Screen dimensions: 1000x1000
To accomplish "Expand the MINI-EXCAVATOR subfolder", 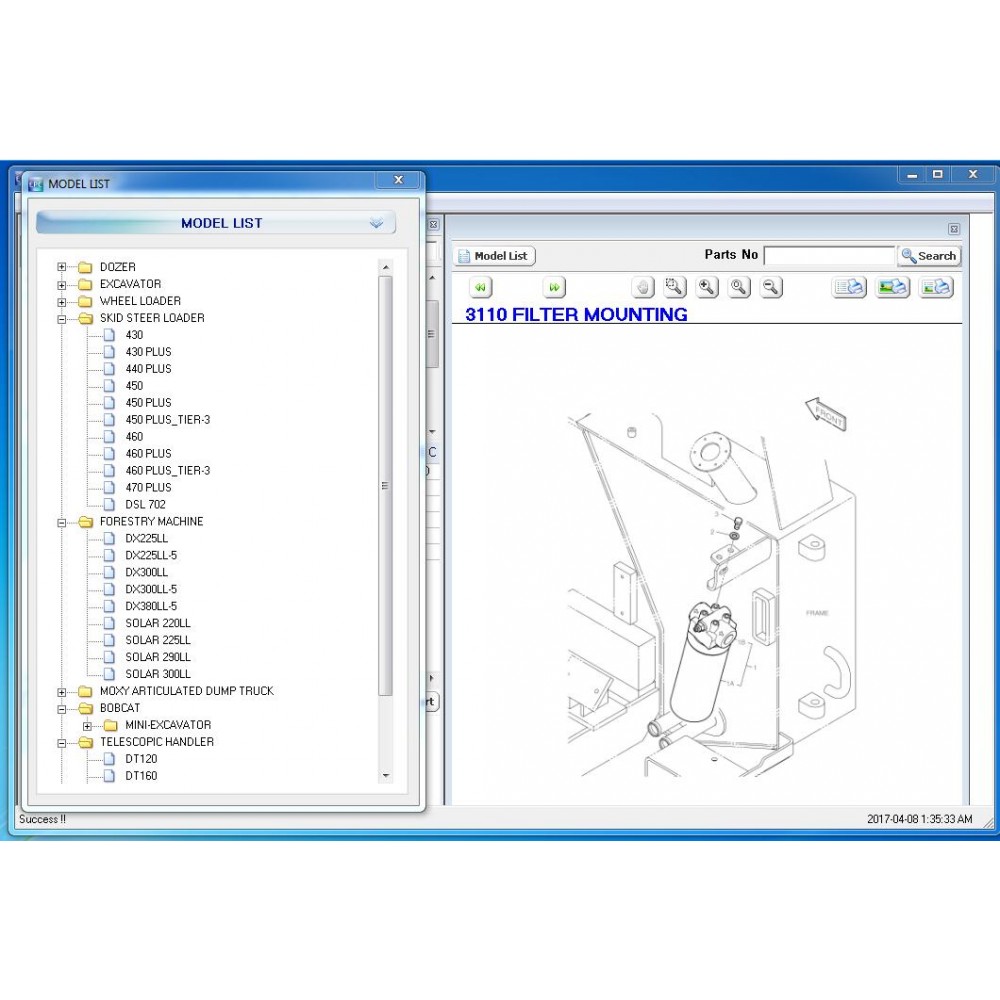I will point(88,726).
